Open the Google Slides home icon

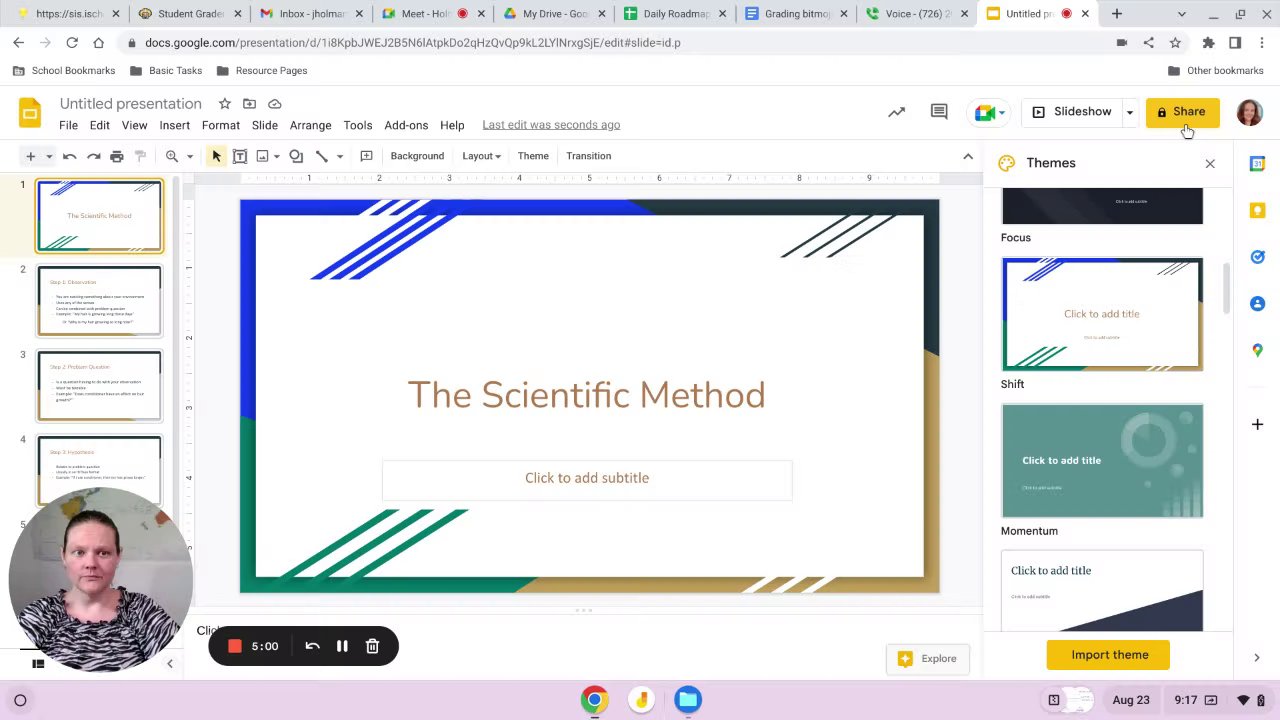pos(30,112)
